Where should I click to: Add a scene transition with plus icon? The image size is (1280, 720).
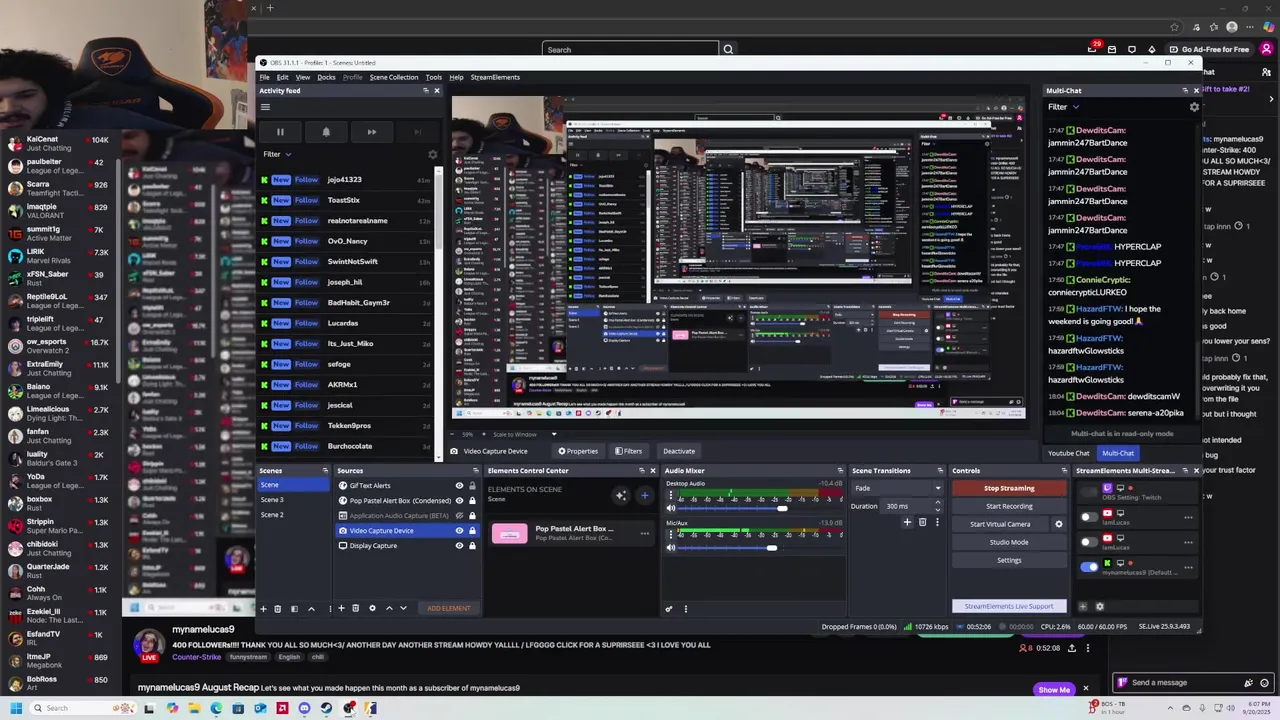pyautogui.click(x=907, y=522)
